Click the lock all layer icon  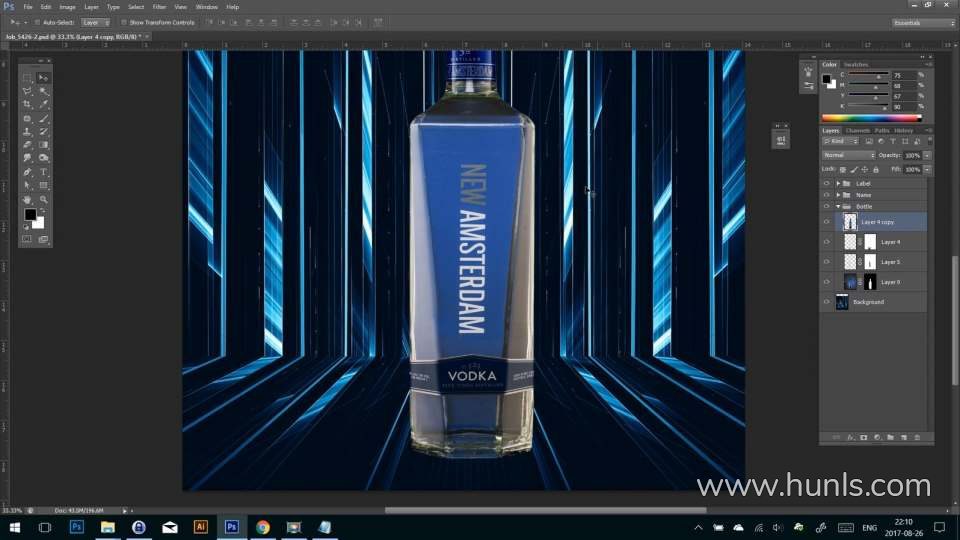pyautogui.click(x=876, y=170)
